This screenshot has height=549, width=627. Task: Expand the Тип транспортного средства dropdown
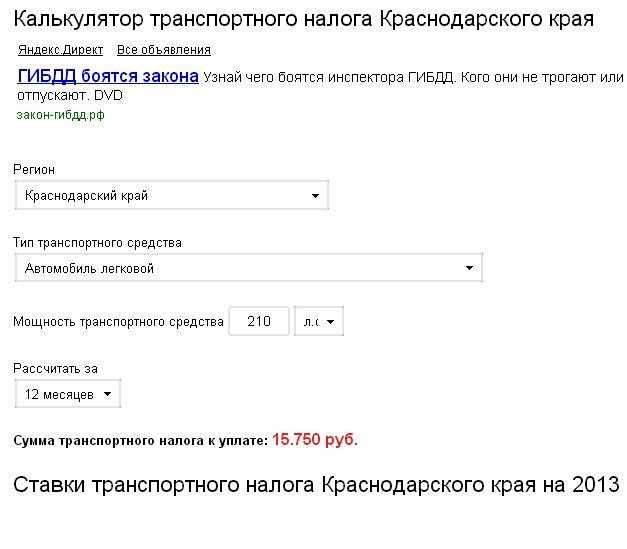[248, 268]
